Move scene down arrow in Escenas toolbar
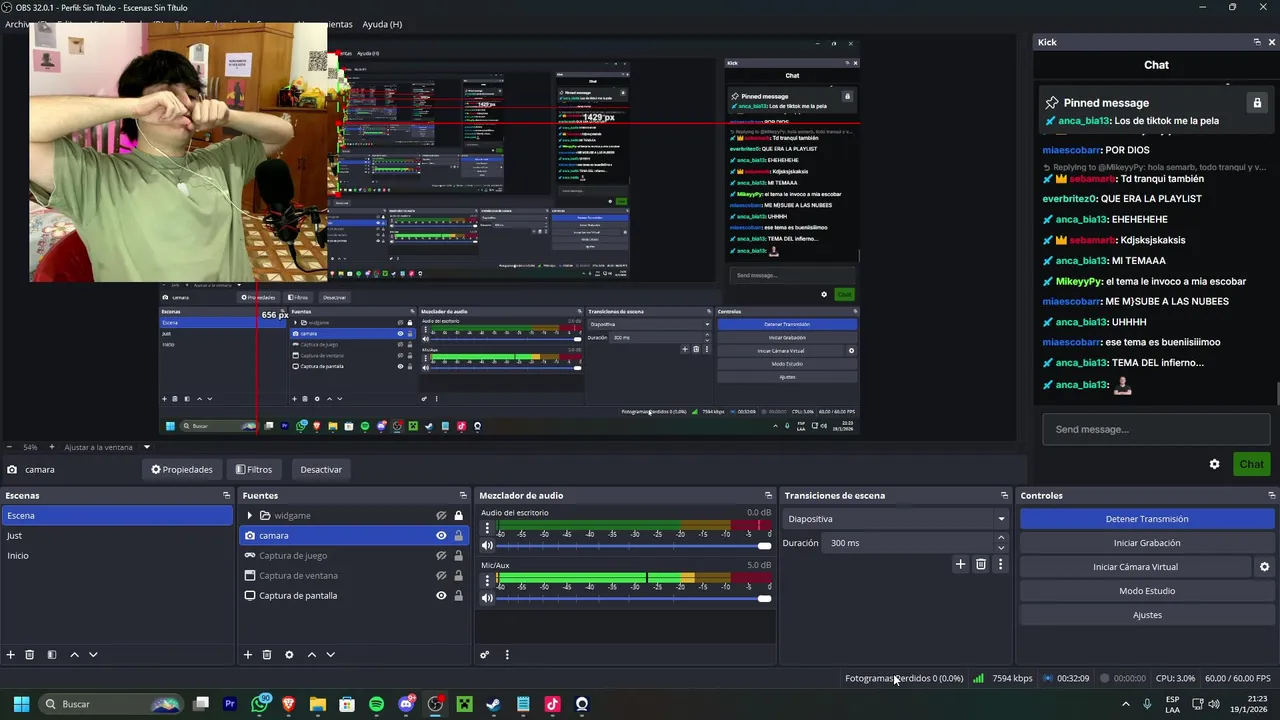This screenshot has height=720, width=1280. click(93, 655)
